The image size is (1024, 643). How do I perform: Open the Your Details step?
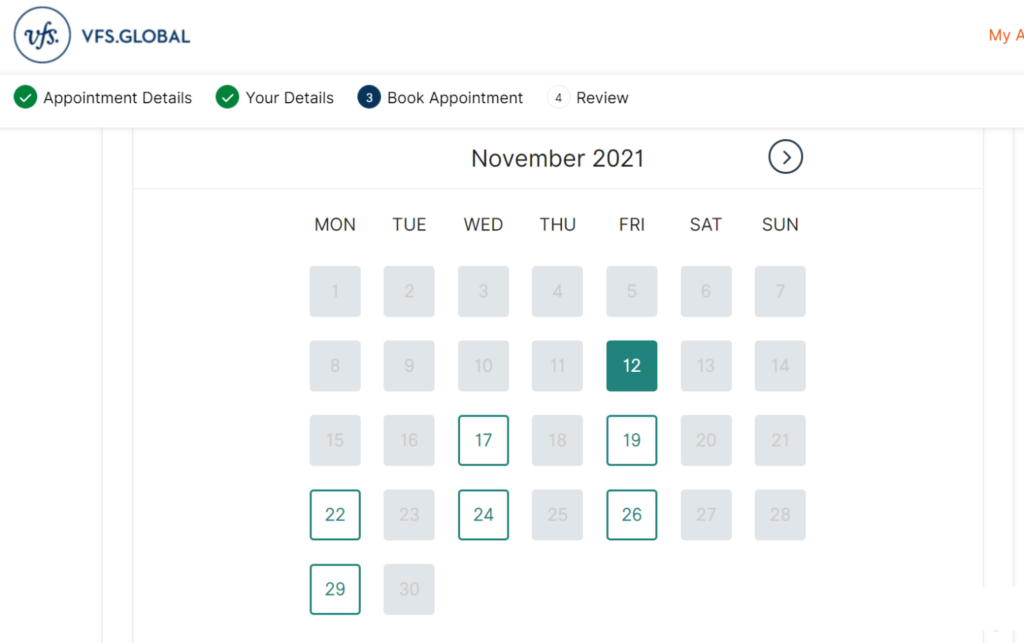289,98
